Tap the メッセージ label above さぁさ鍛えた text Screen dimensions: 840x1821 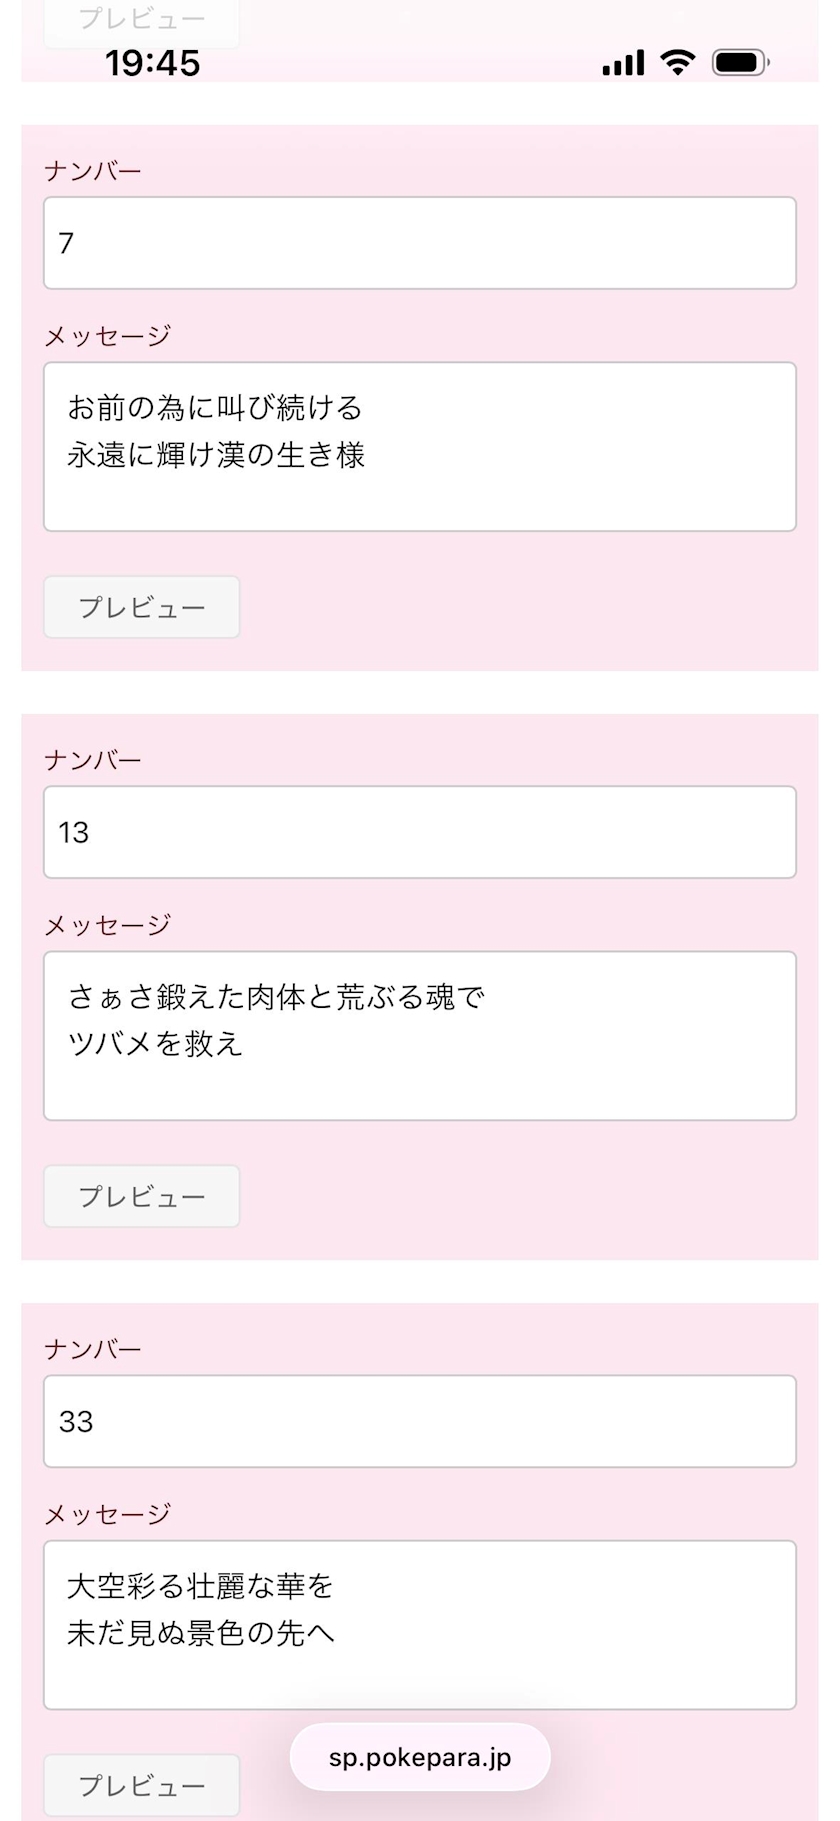[x=108, y=925]
